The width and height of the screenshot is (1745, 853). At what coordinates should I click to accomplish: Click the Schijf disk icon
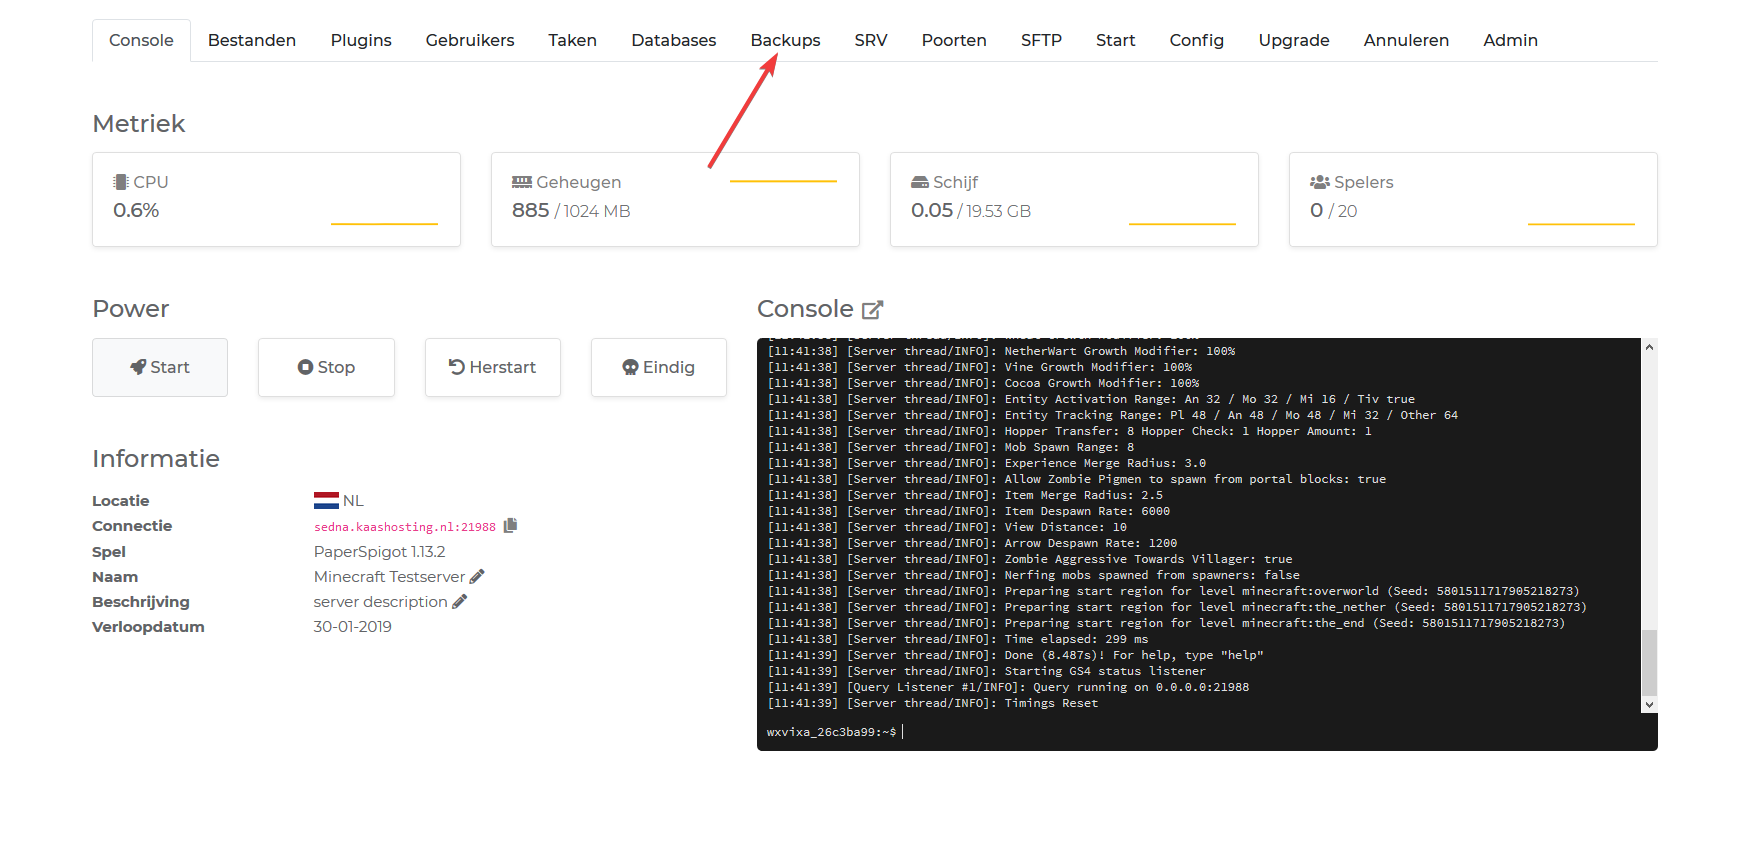(x=920, y=182)
